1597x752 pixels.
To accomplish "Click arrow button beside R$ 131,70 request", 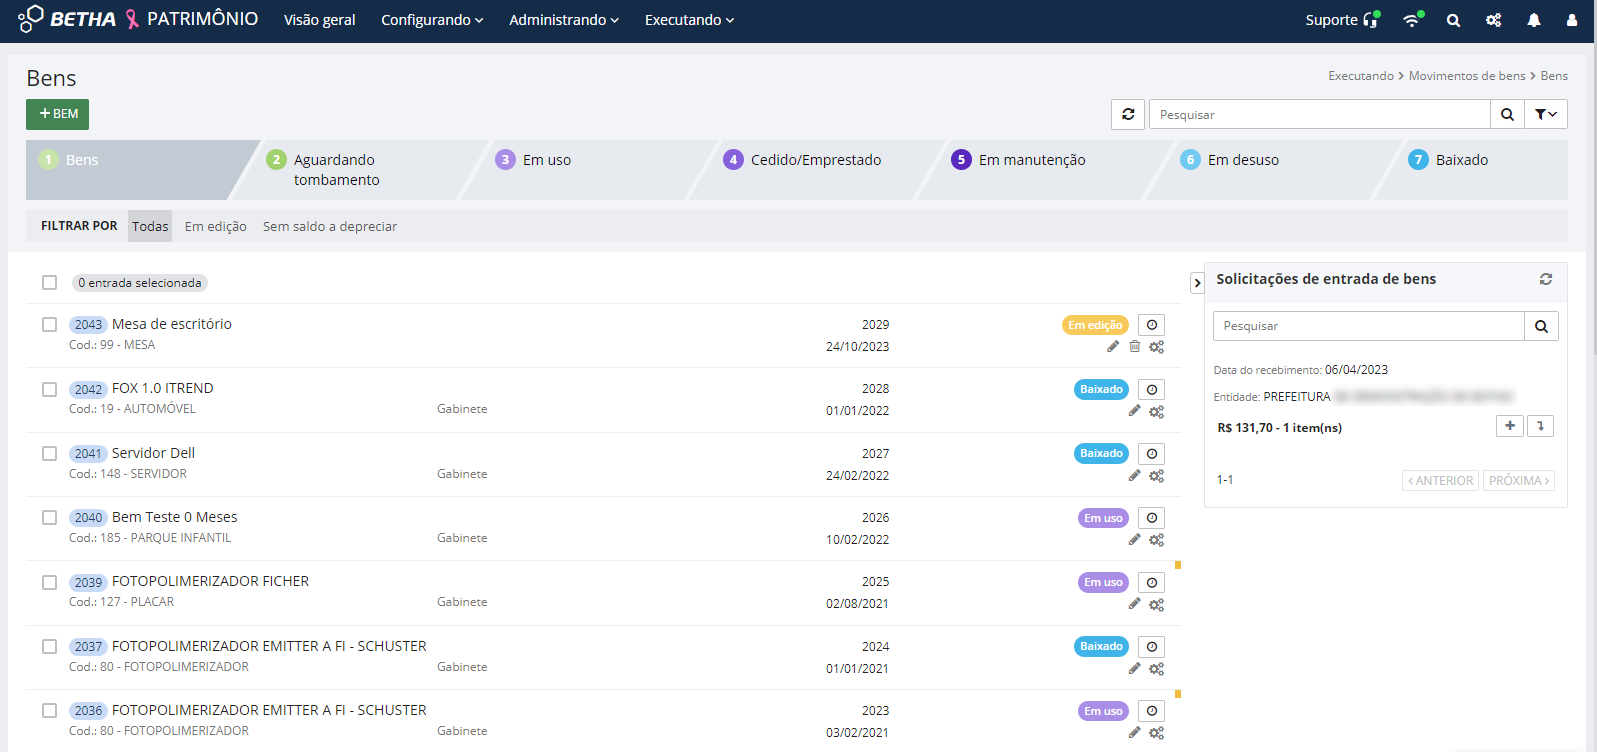I will pos(1540,426).
